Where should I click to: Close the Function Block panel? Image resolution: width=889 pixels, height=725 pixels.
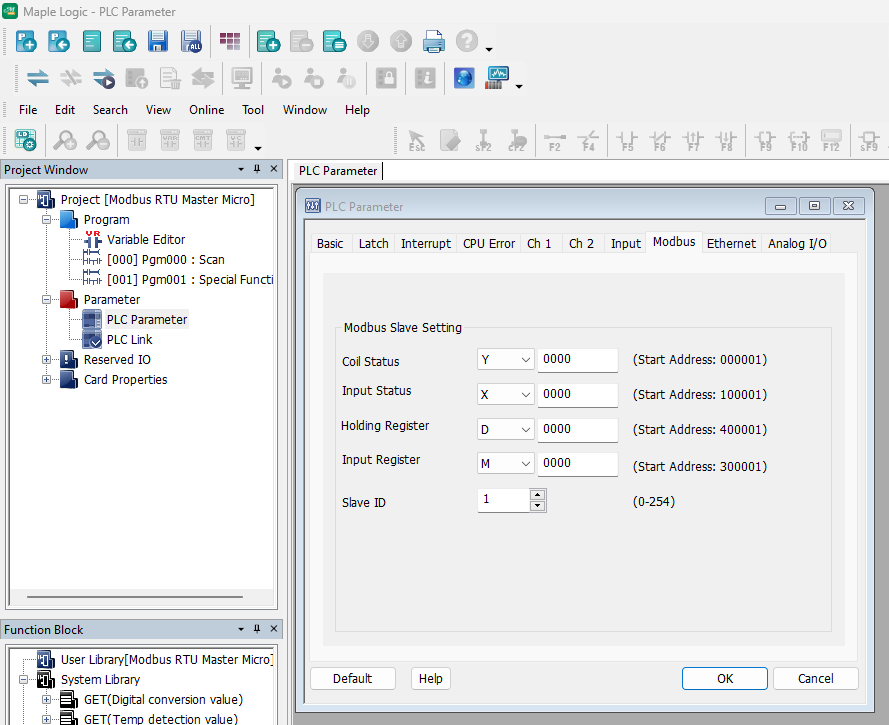274,629
